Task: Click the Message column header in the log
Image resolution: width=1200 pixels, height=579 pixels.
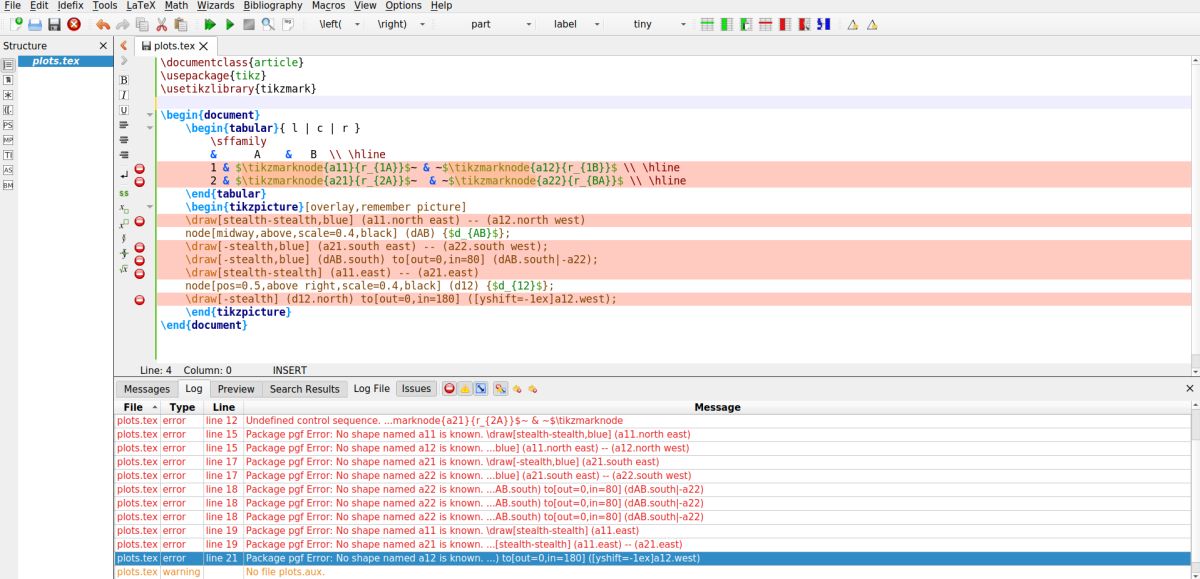Action: [717, 407]
